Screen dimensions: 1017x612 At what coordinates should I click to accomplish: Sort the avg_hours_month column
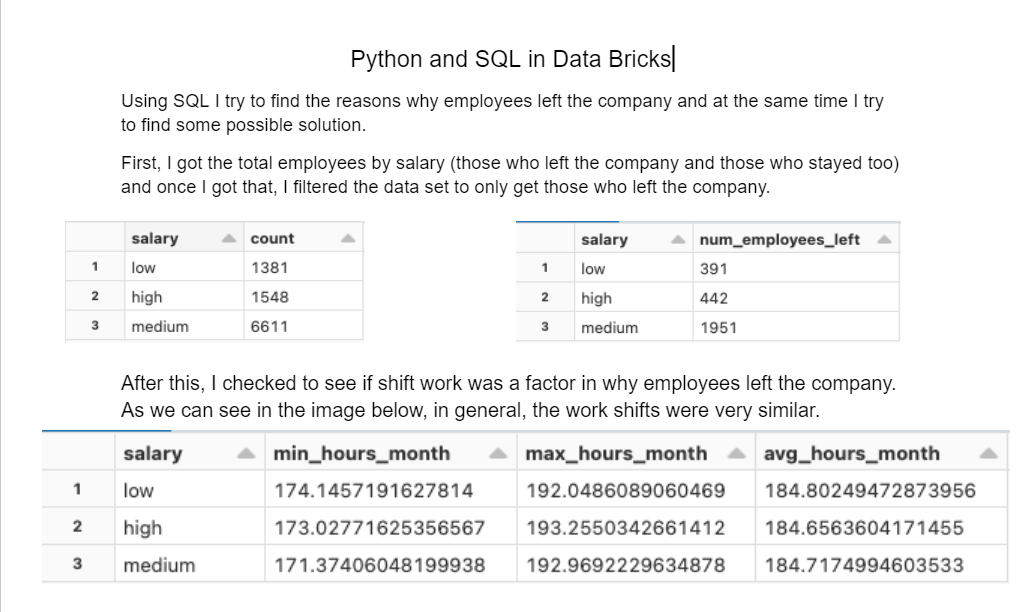(988, 454)
